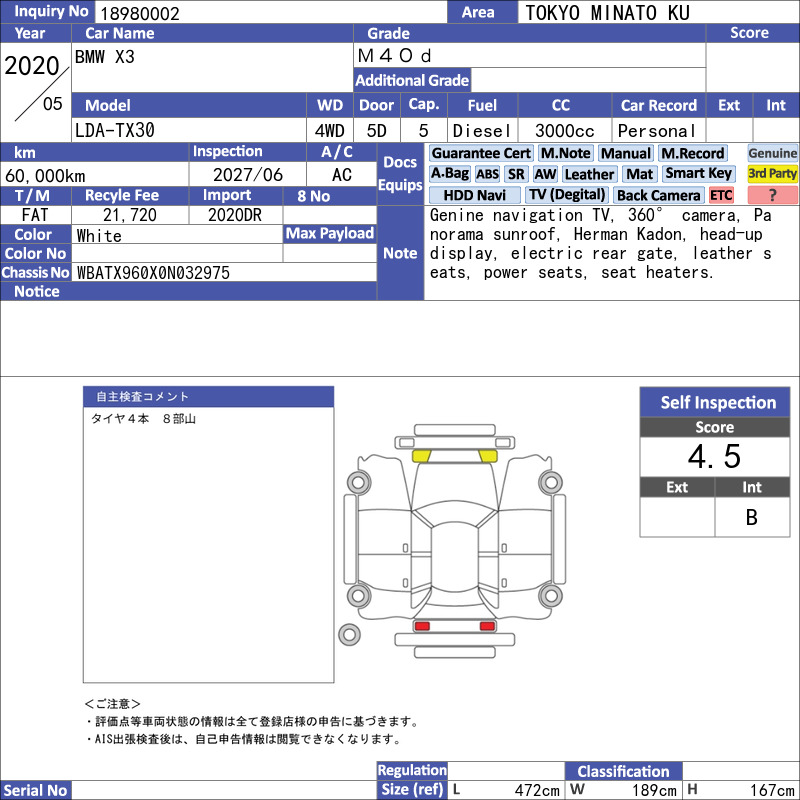Click the Mat equipment tag

click(639, 174)
